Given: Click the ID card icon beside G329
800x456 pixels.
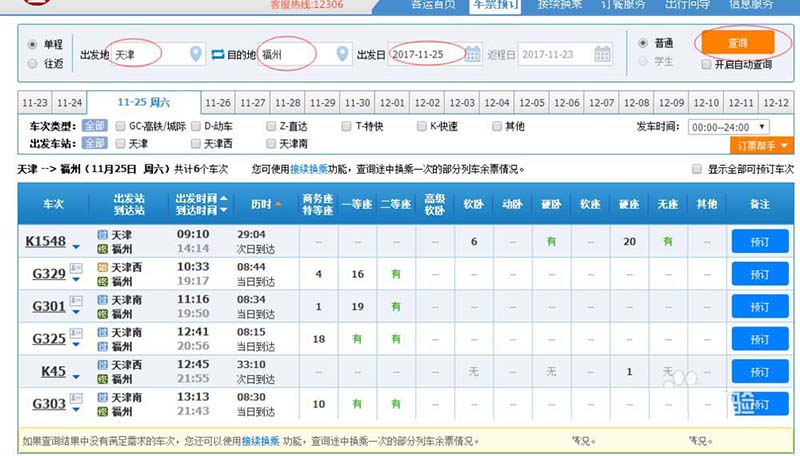Looking at the screenshot, I should (76, 267).
